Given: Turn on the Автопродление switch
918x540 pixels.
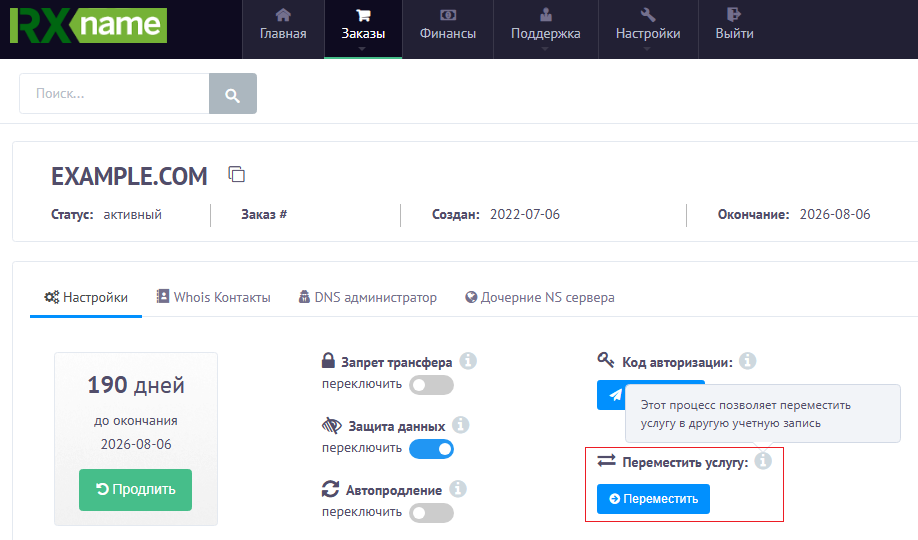Looking at the screenshot, I should [431, 513].
